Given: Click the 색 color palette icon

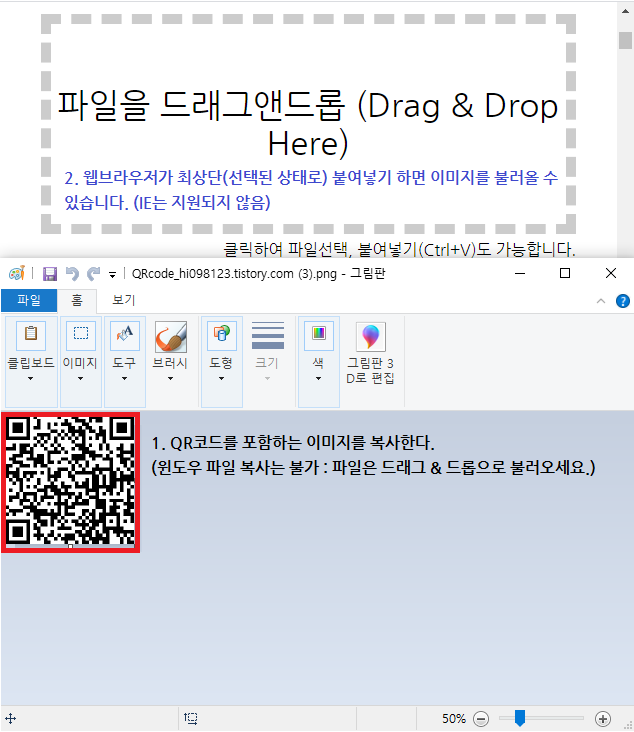Looking at the screenshot, I should [319, 335].
